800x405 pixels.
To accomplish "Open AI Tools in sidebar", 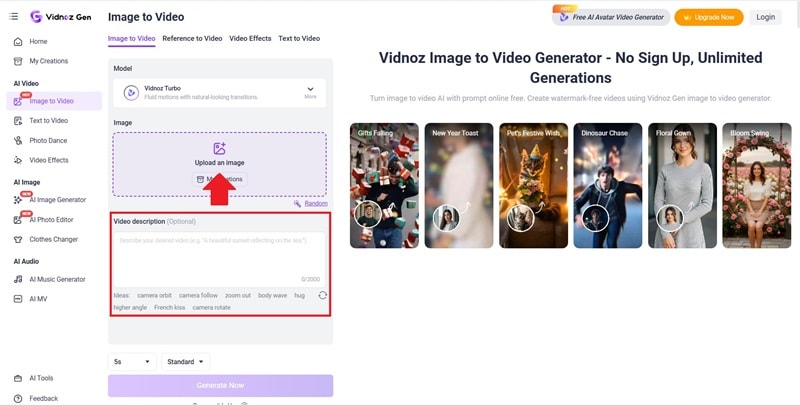I will pos(41,378).
